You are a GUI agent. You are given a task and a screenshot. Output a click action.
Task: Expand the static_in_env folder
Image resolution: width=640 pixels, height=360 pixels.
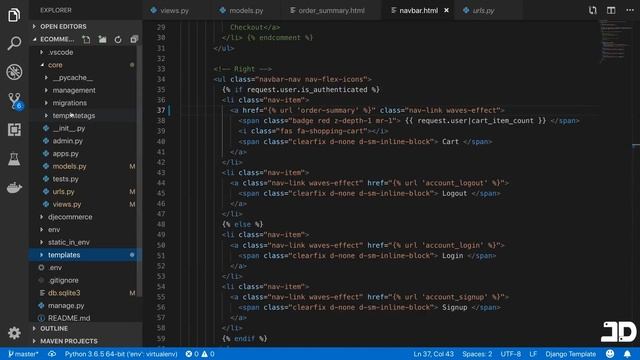click(69, 242)
